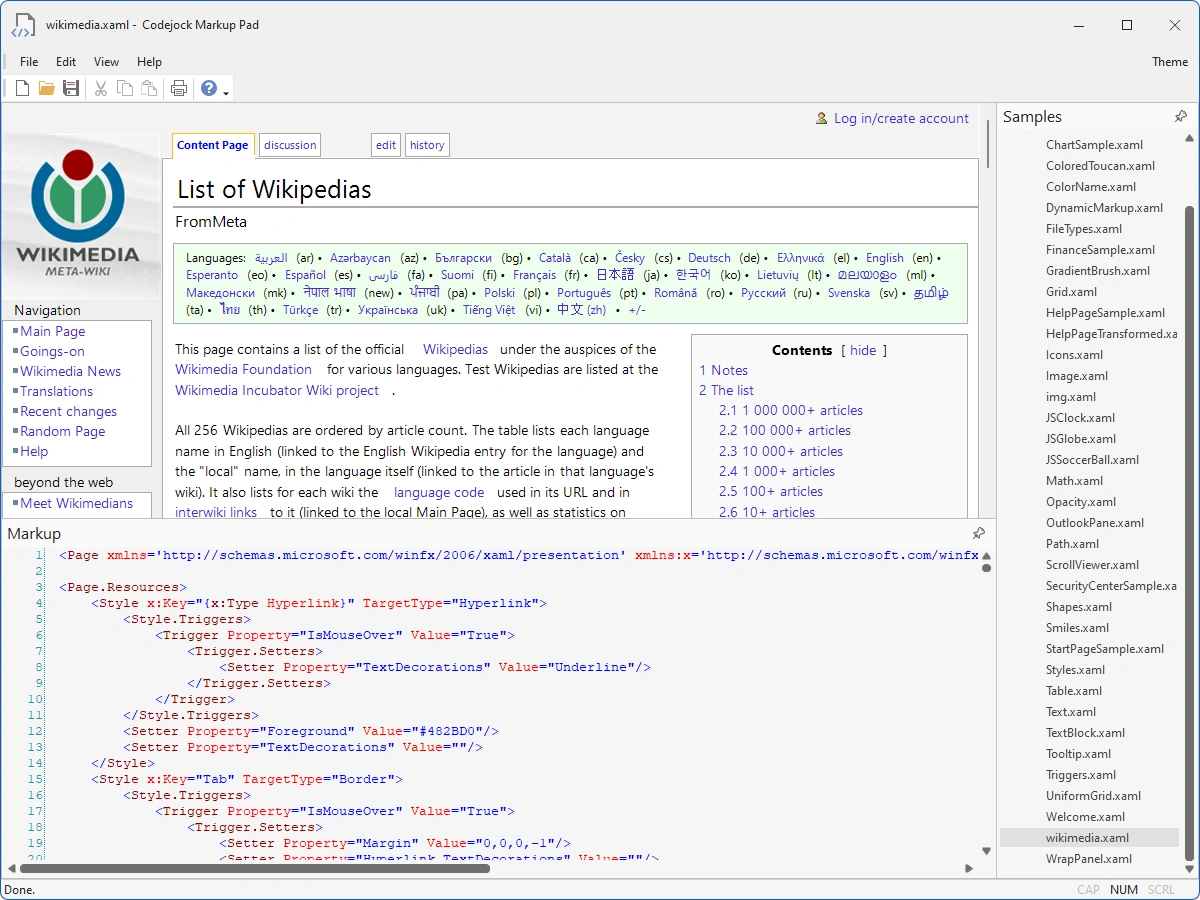
Task: Click the Markup scroll right arrow
Action: coord(969,869)
